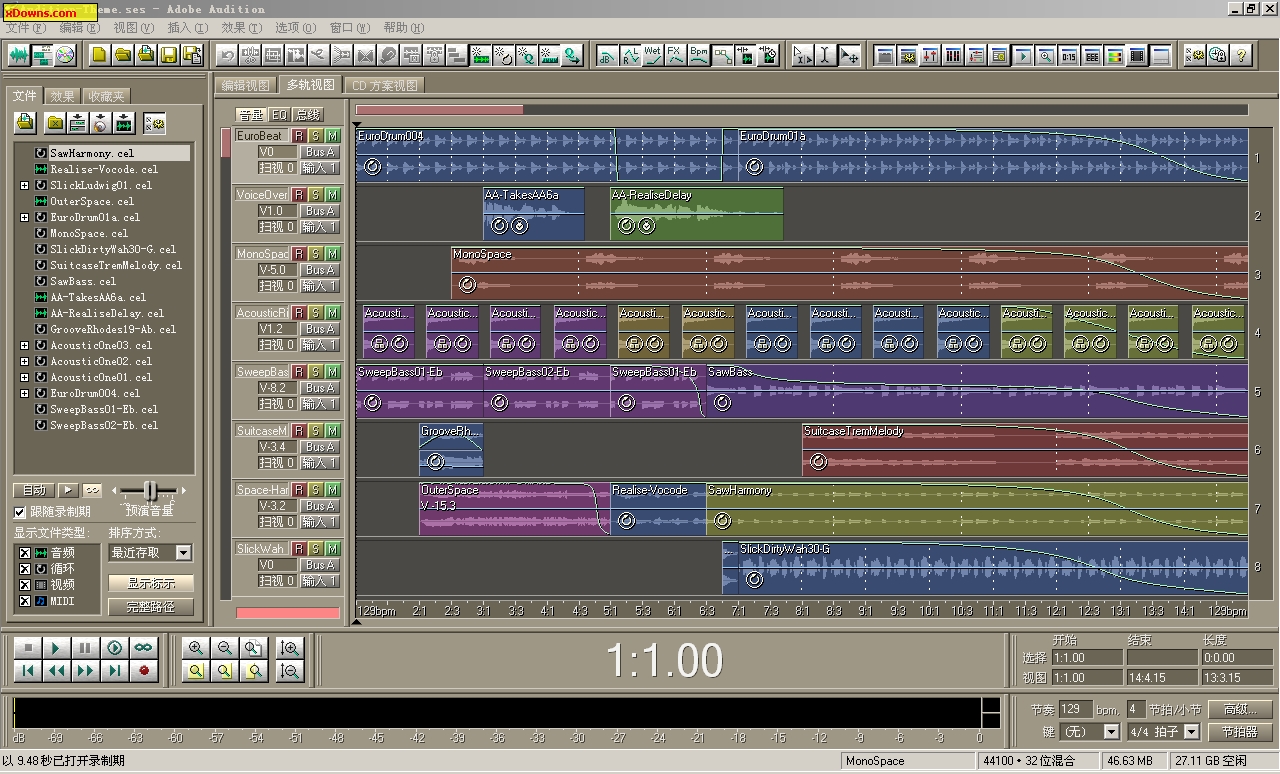1280x774 pixels.
Task: Select the EQ tab above track controls
Action: pyautogui.click(x=280, y=115)
